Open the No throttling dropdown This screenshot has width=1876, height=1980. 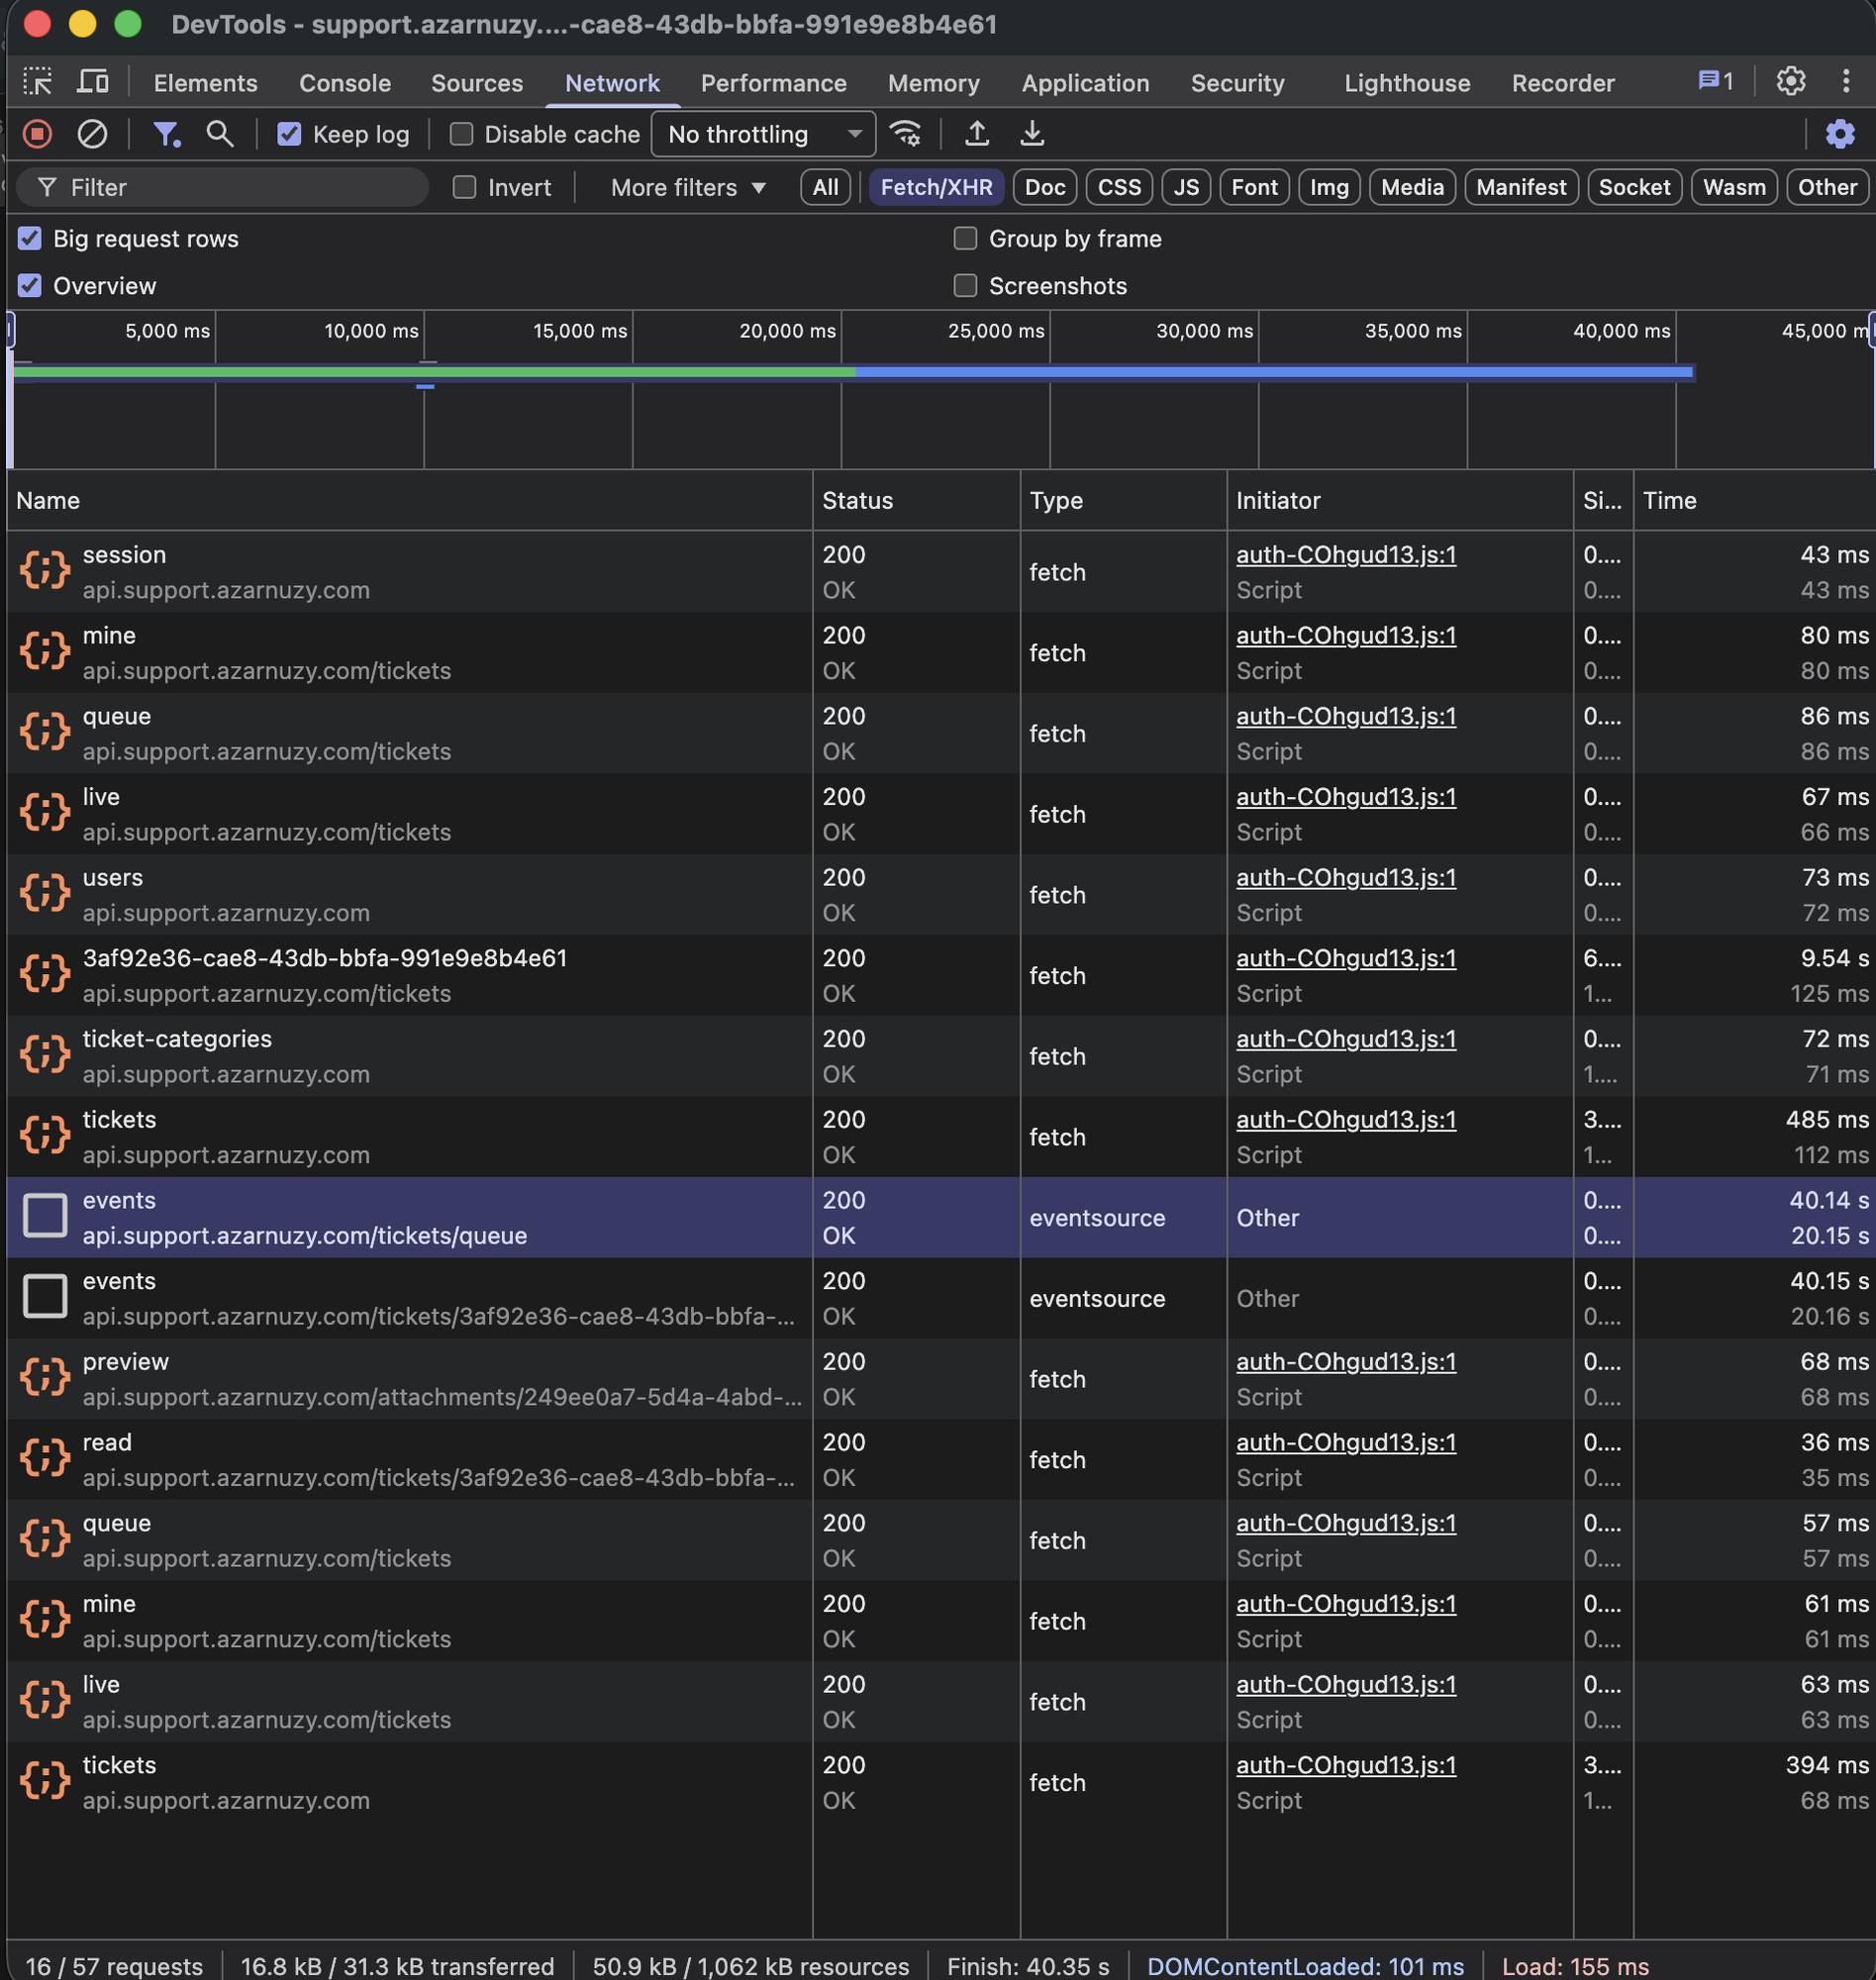[763, 134]
